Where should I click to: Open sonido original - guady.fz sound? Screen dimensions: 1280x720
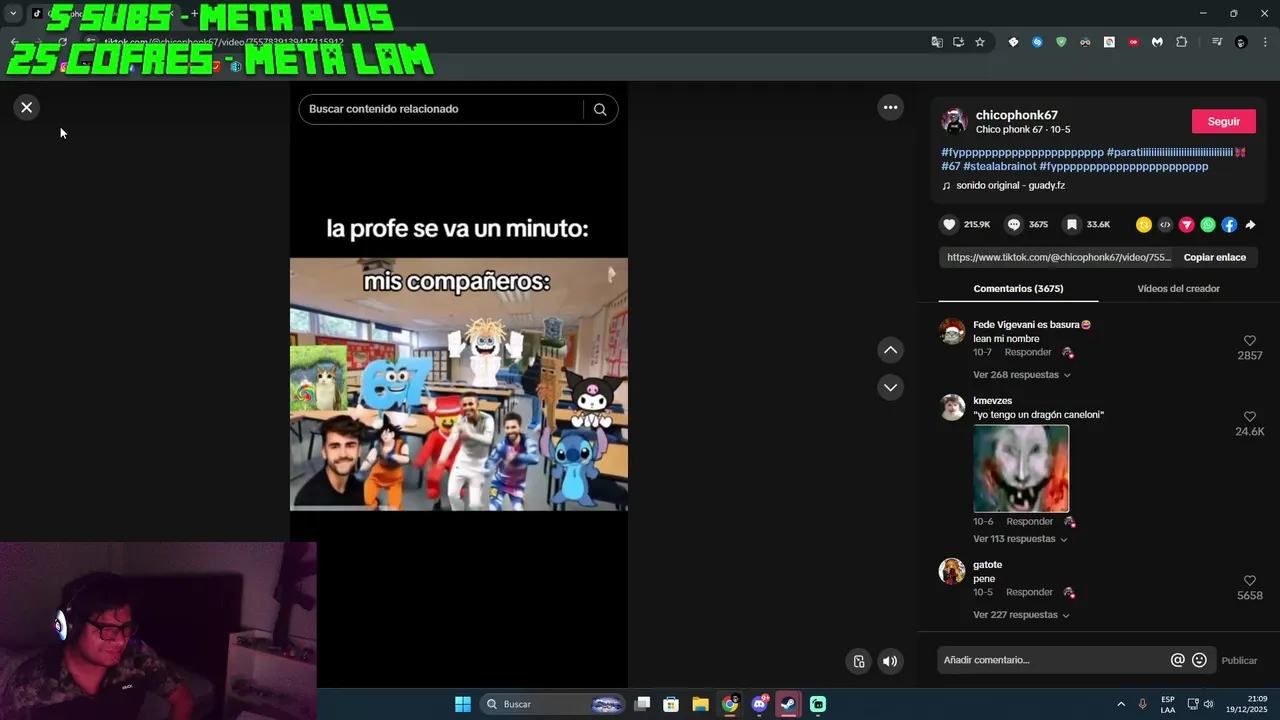(x=1010, y=185)
